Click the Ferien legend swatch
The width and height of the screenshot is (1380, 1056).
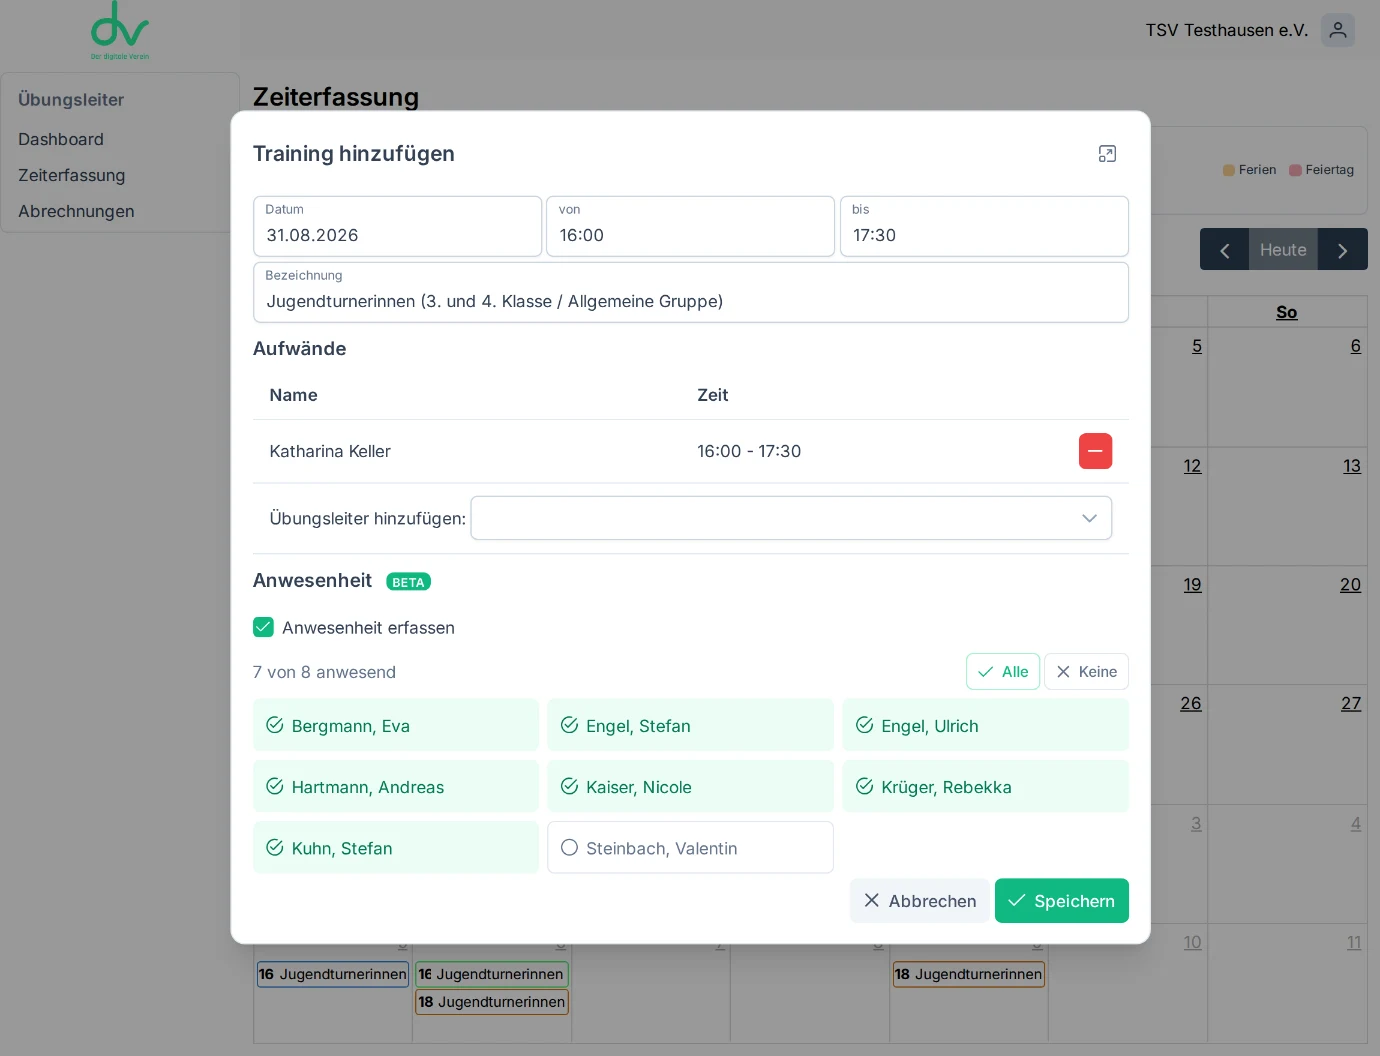tap(1229, 170)
